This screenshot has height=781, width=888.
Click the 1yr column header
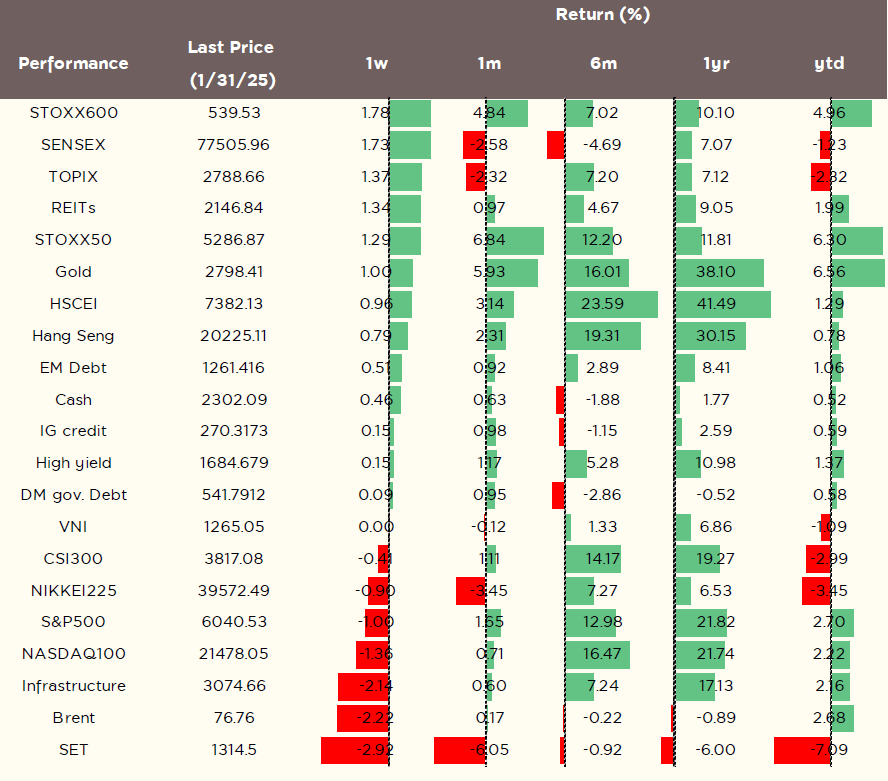[x=716, y=63]
